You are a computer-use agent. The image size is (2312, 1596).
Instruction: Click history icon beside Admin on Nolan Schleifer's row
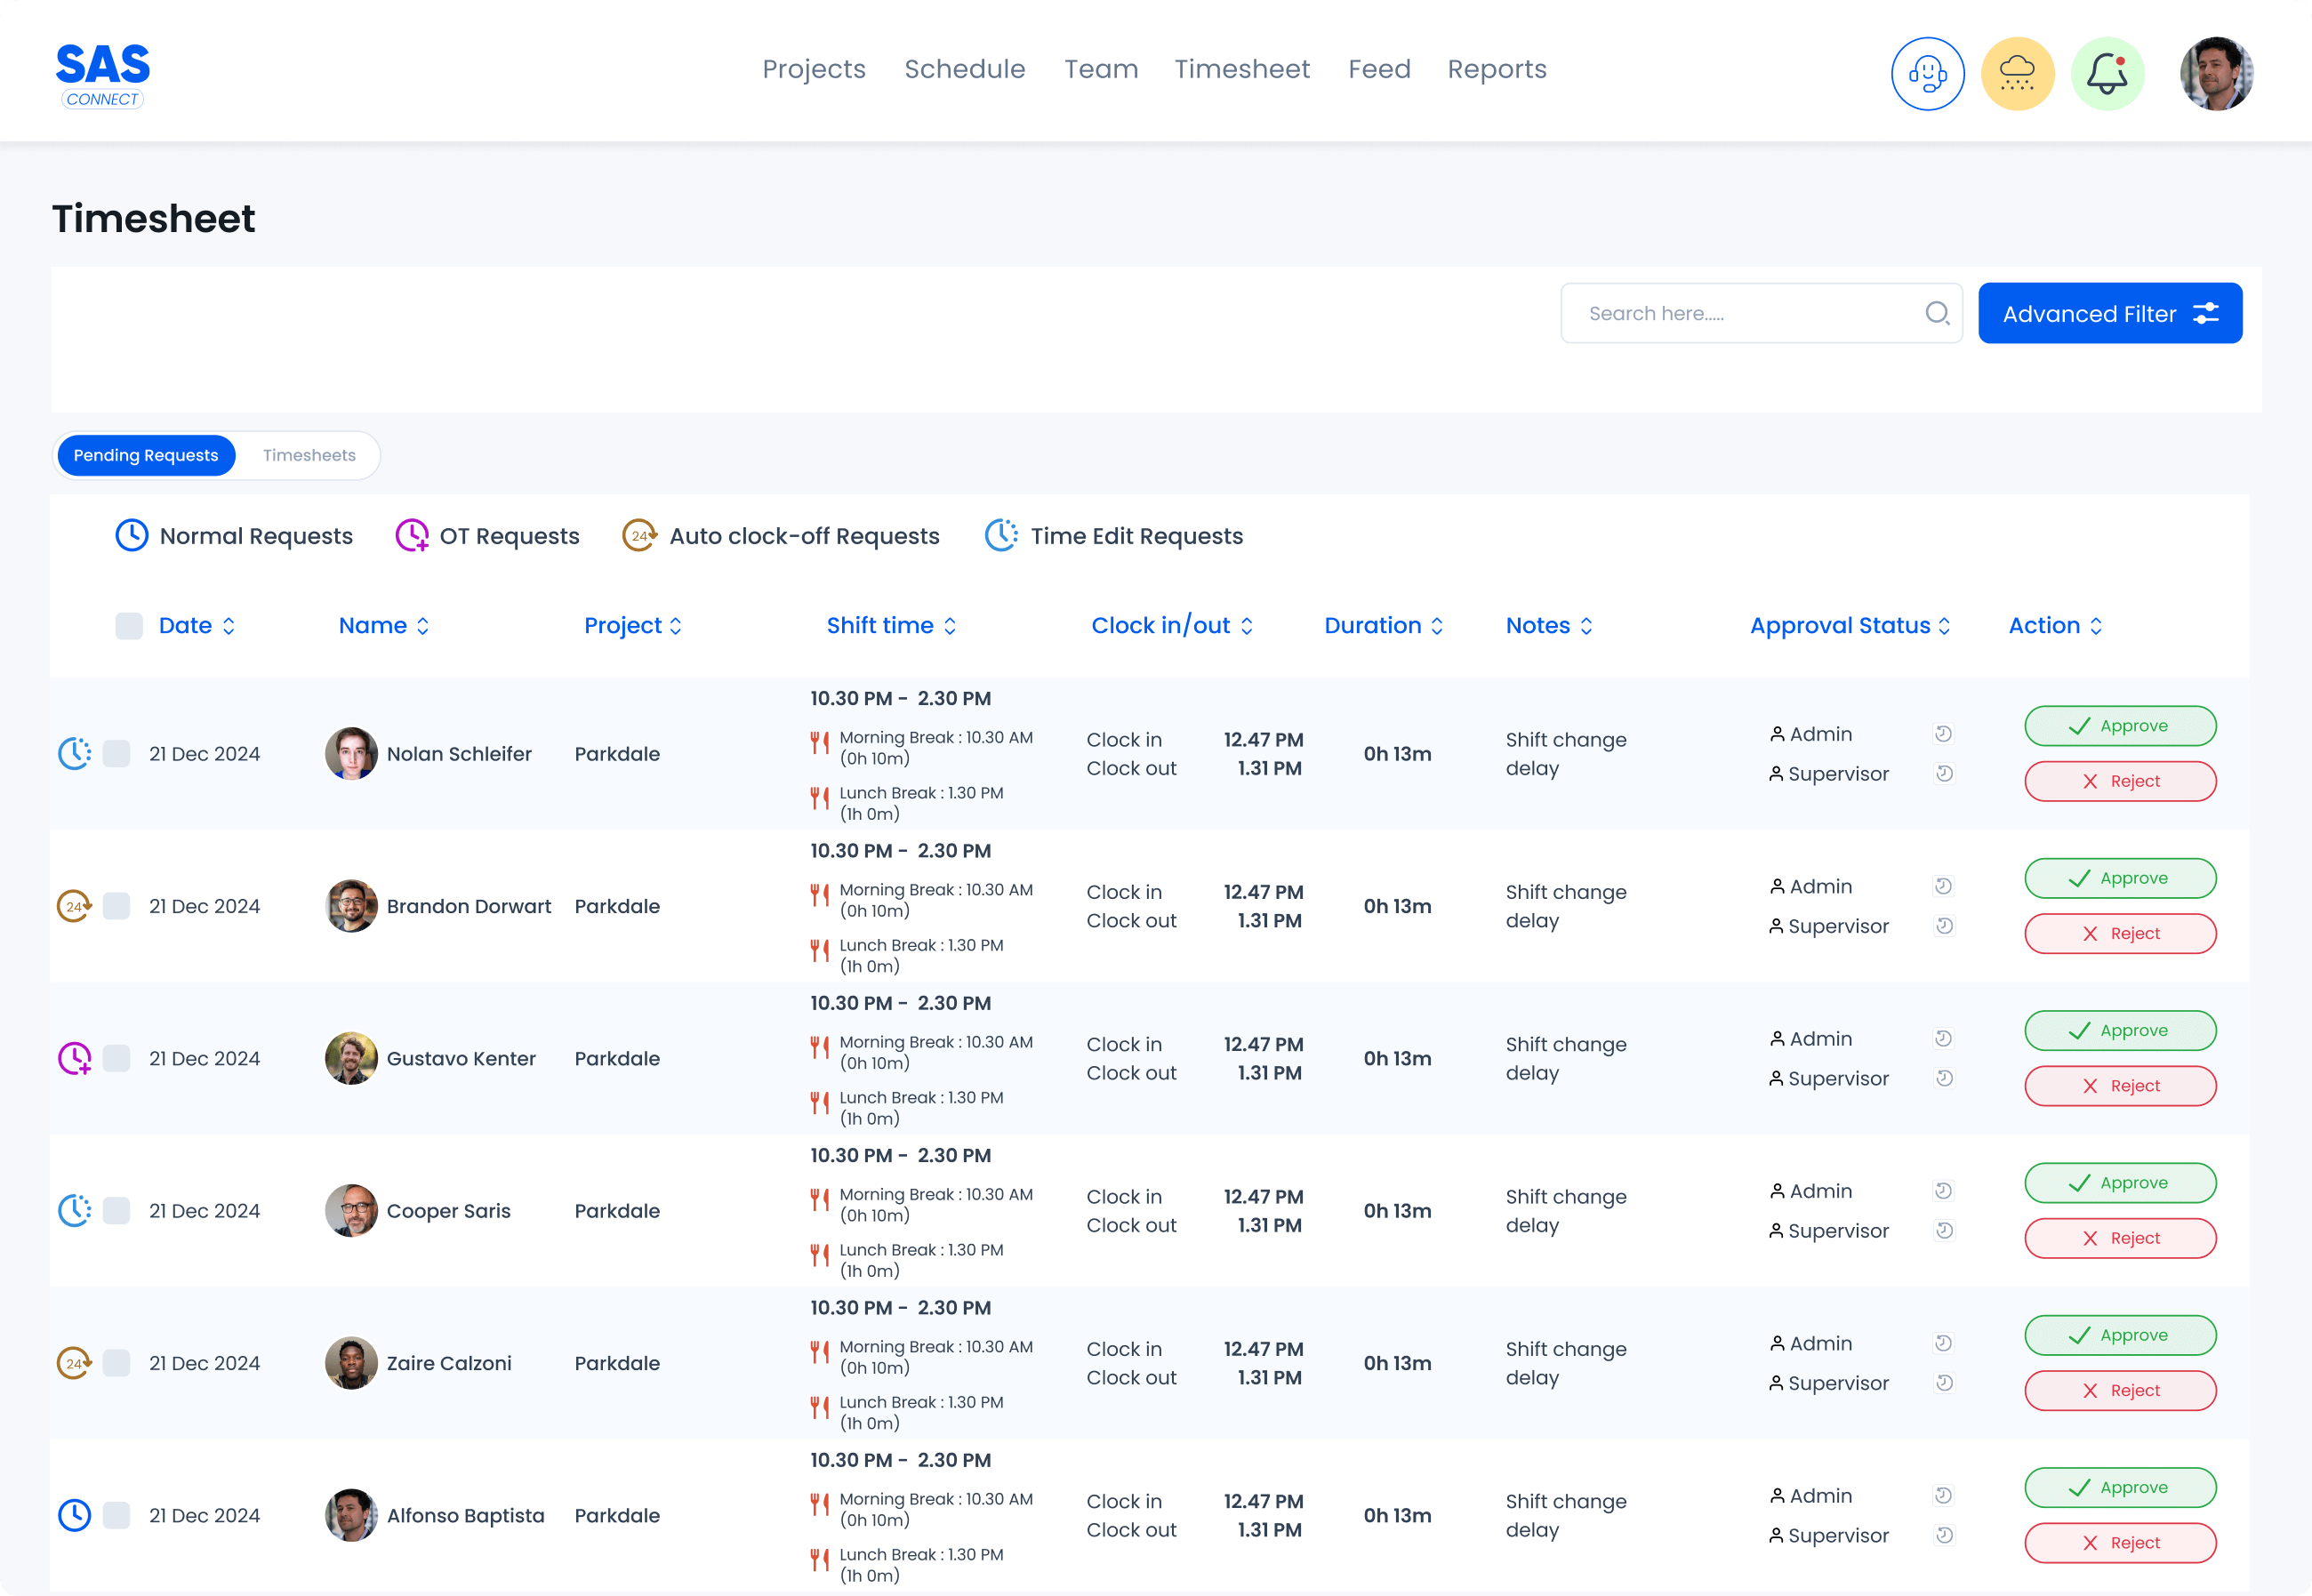click(x=1943, y=733)
